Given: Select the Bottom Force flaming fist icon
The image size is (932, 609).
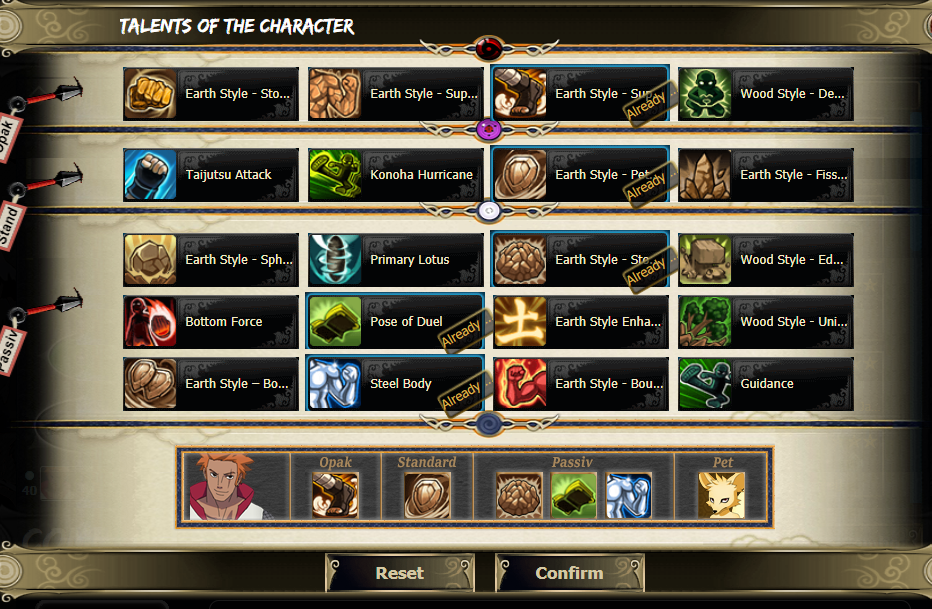Looking at the screenshot, I should tap(150, 321).
